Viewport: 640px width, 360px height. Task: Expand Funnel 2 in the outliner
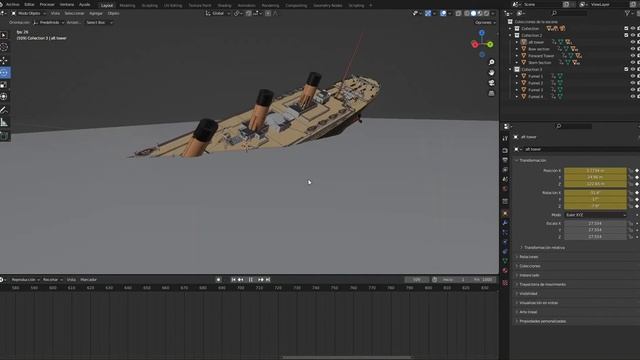coord(517,83)
